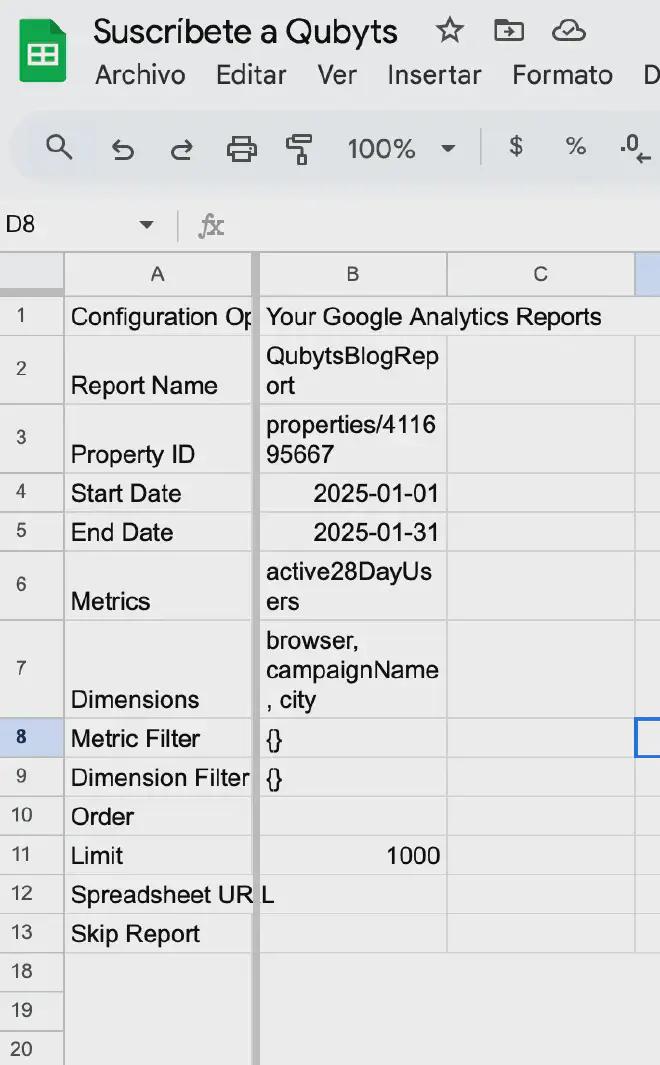Click the move to folder icon
The image size is (660, 1065).
click(x=509, y=31)
